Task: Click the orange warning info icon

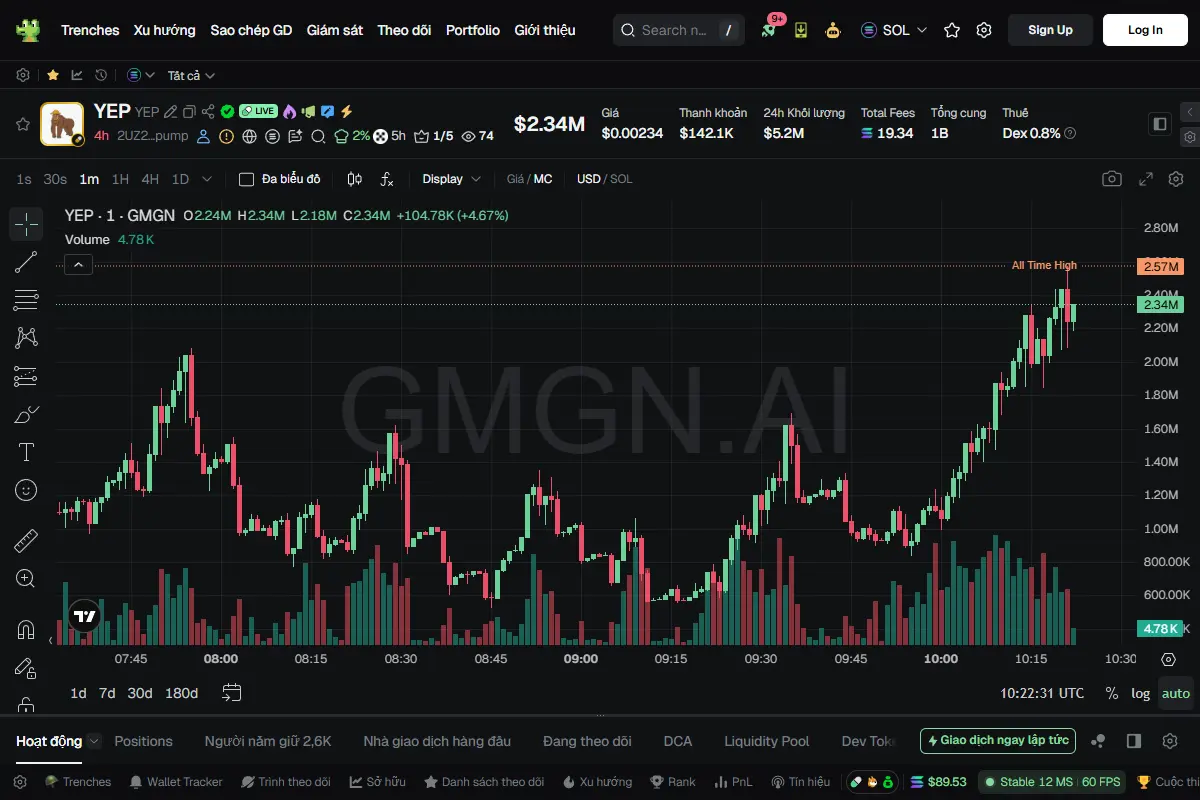Action: pos(227,136)
